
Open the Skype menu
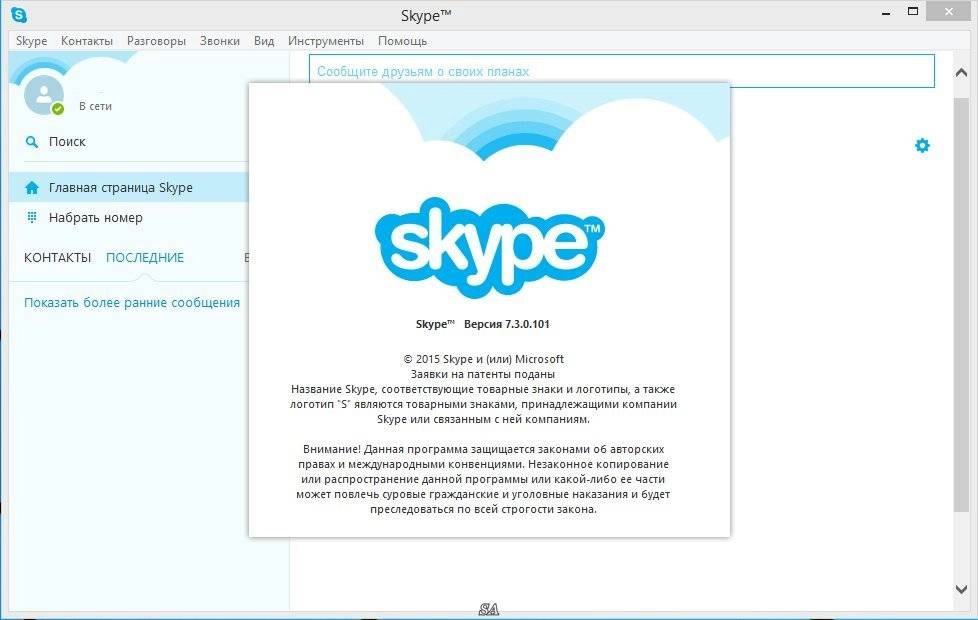click(x=31, y=41)
